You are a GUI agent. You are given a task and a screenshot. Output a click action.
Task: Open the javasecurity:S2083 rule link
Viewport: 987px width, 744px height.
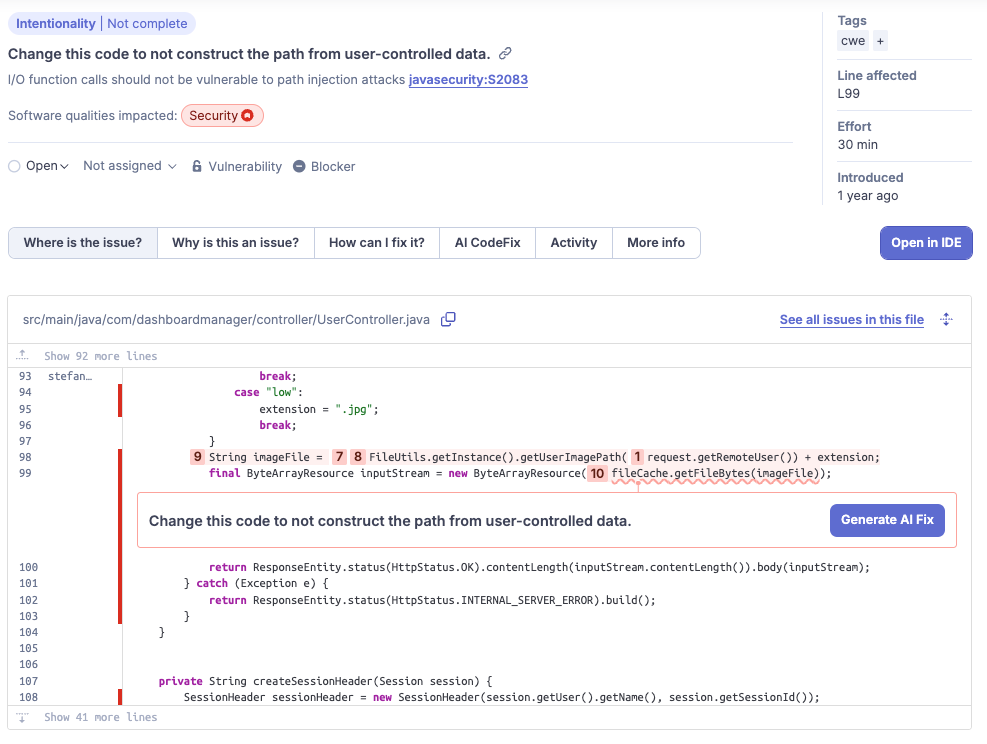coord(468,80)
